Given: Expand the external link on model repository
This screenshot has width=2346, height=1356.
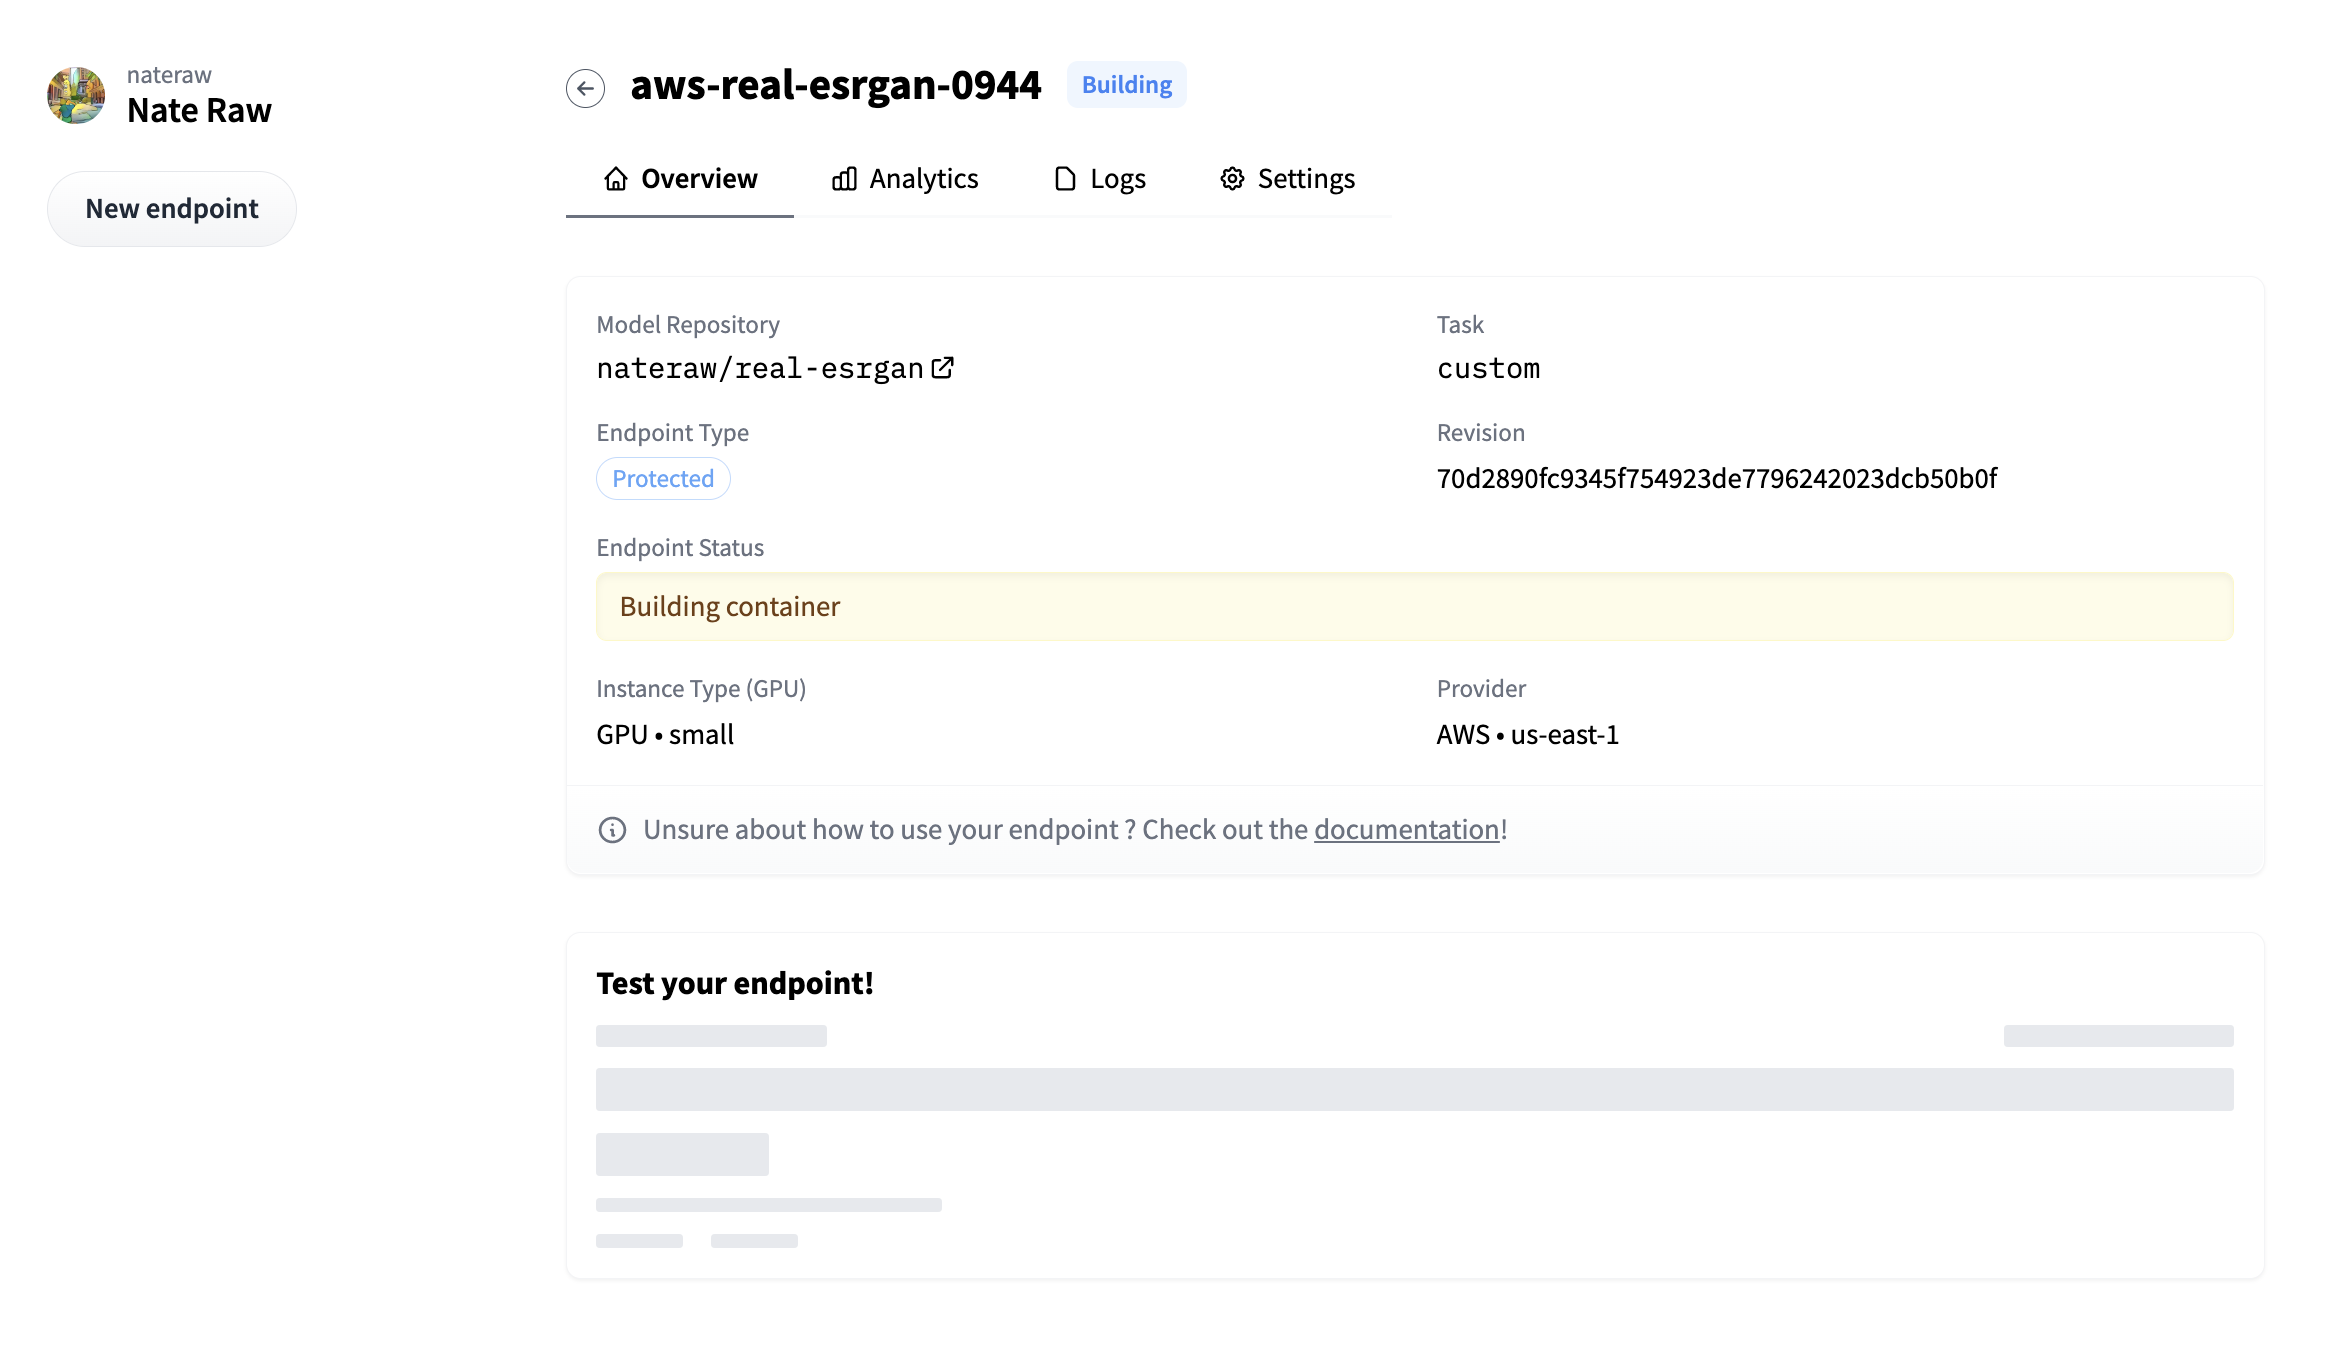Looking at the screenshot, I should click(944, 368).
